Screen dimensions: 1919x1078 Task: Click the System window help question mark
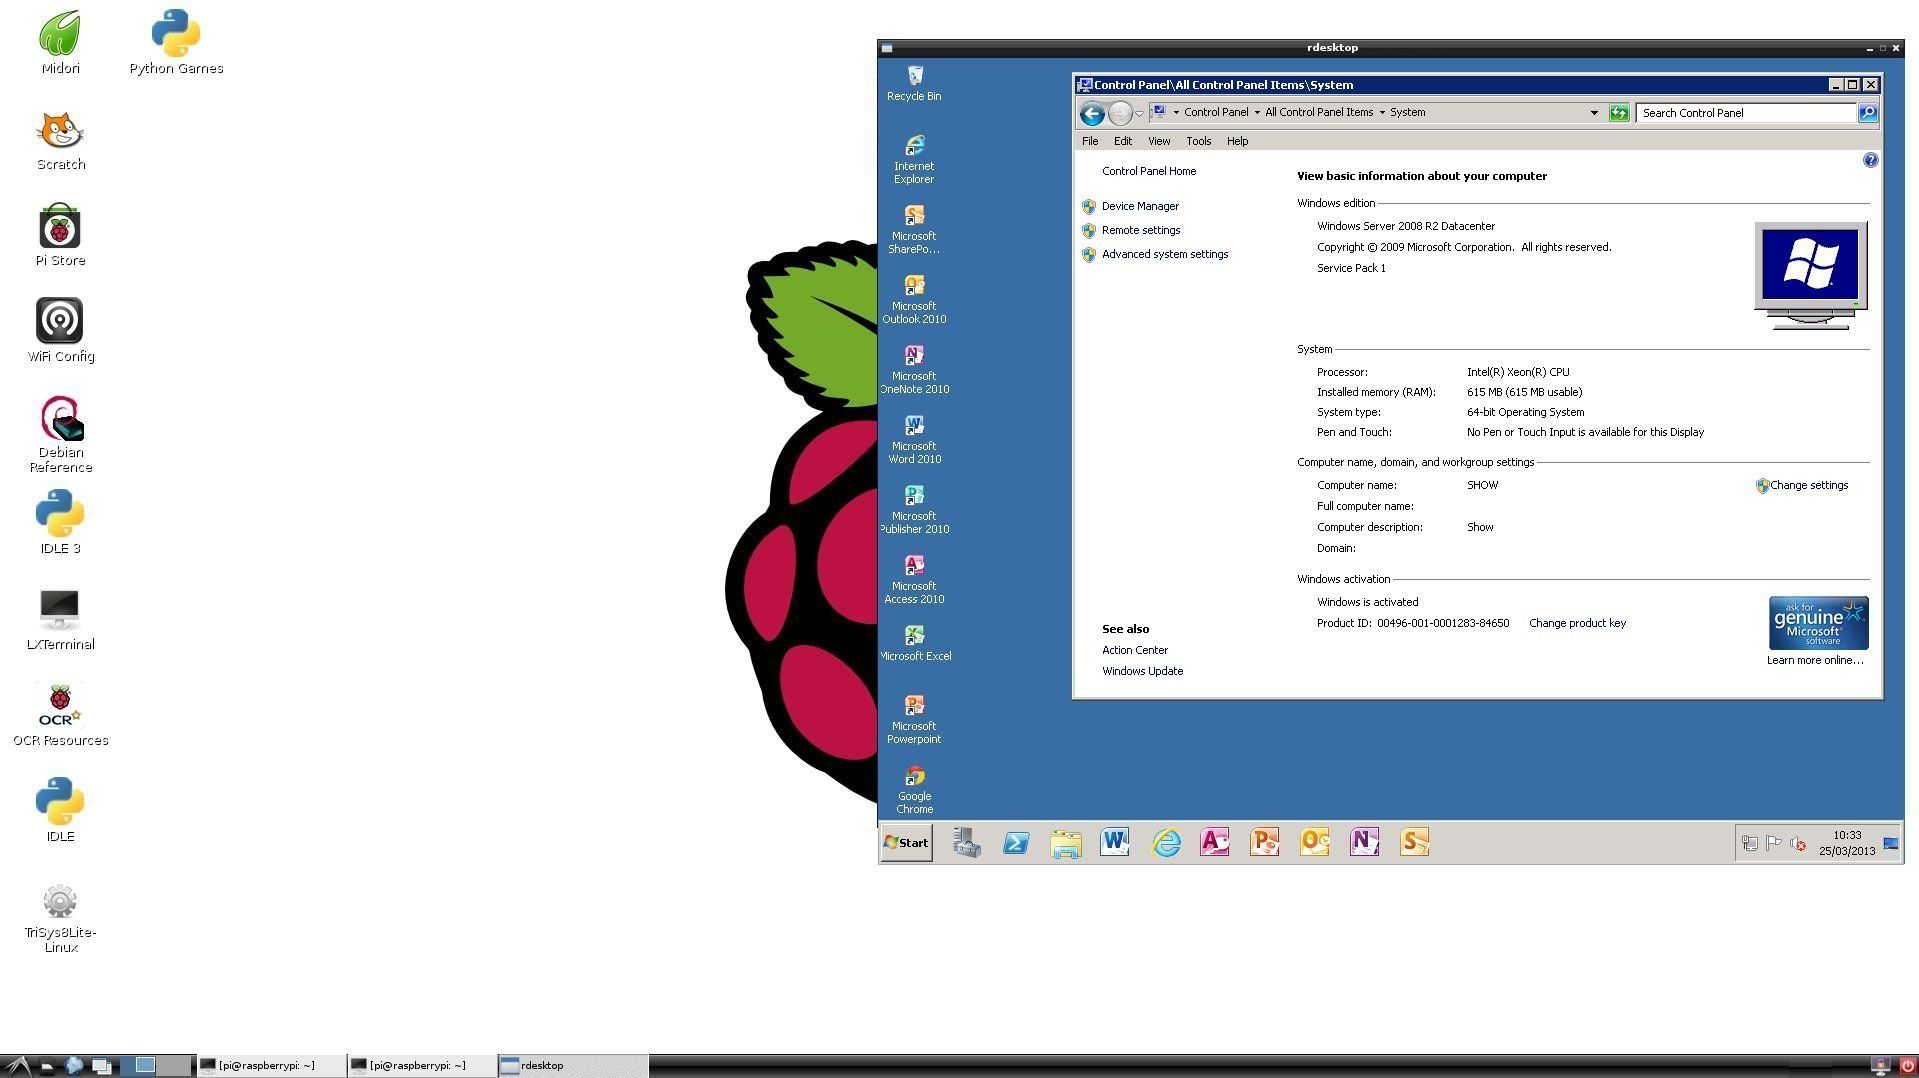pos(1870,160)
